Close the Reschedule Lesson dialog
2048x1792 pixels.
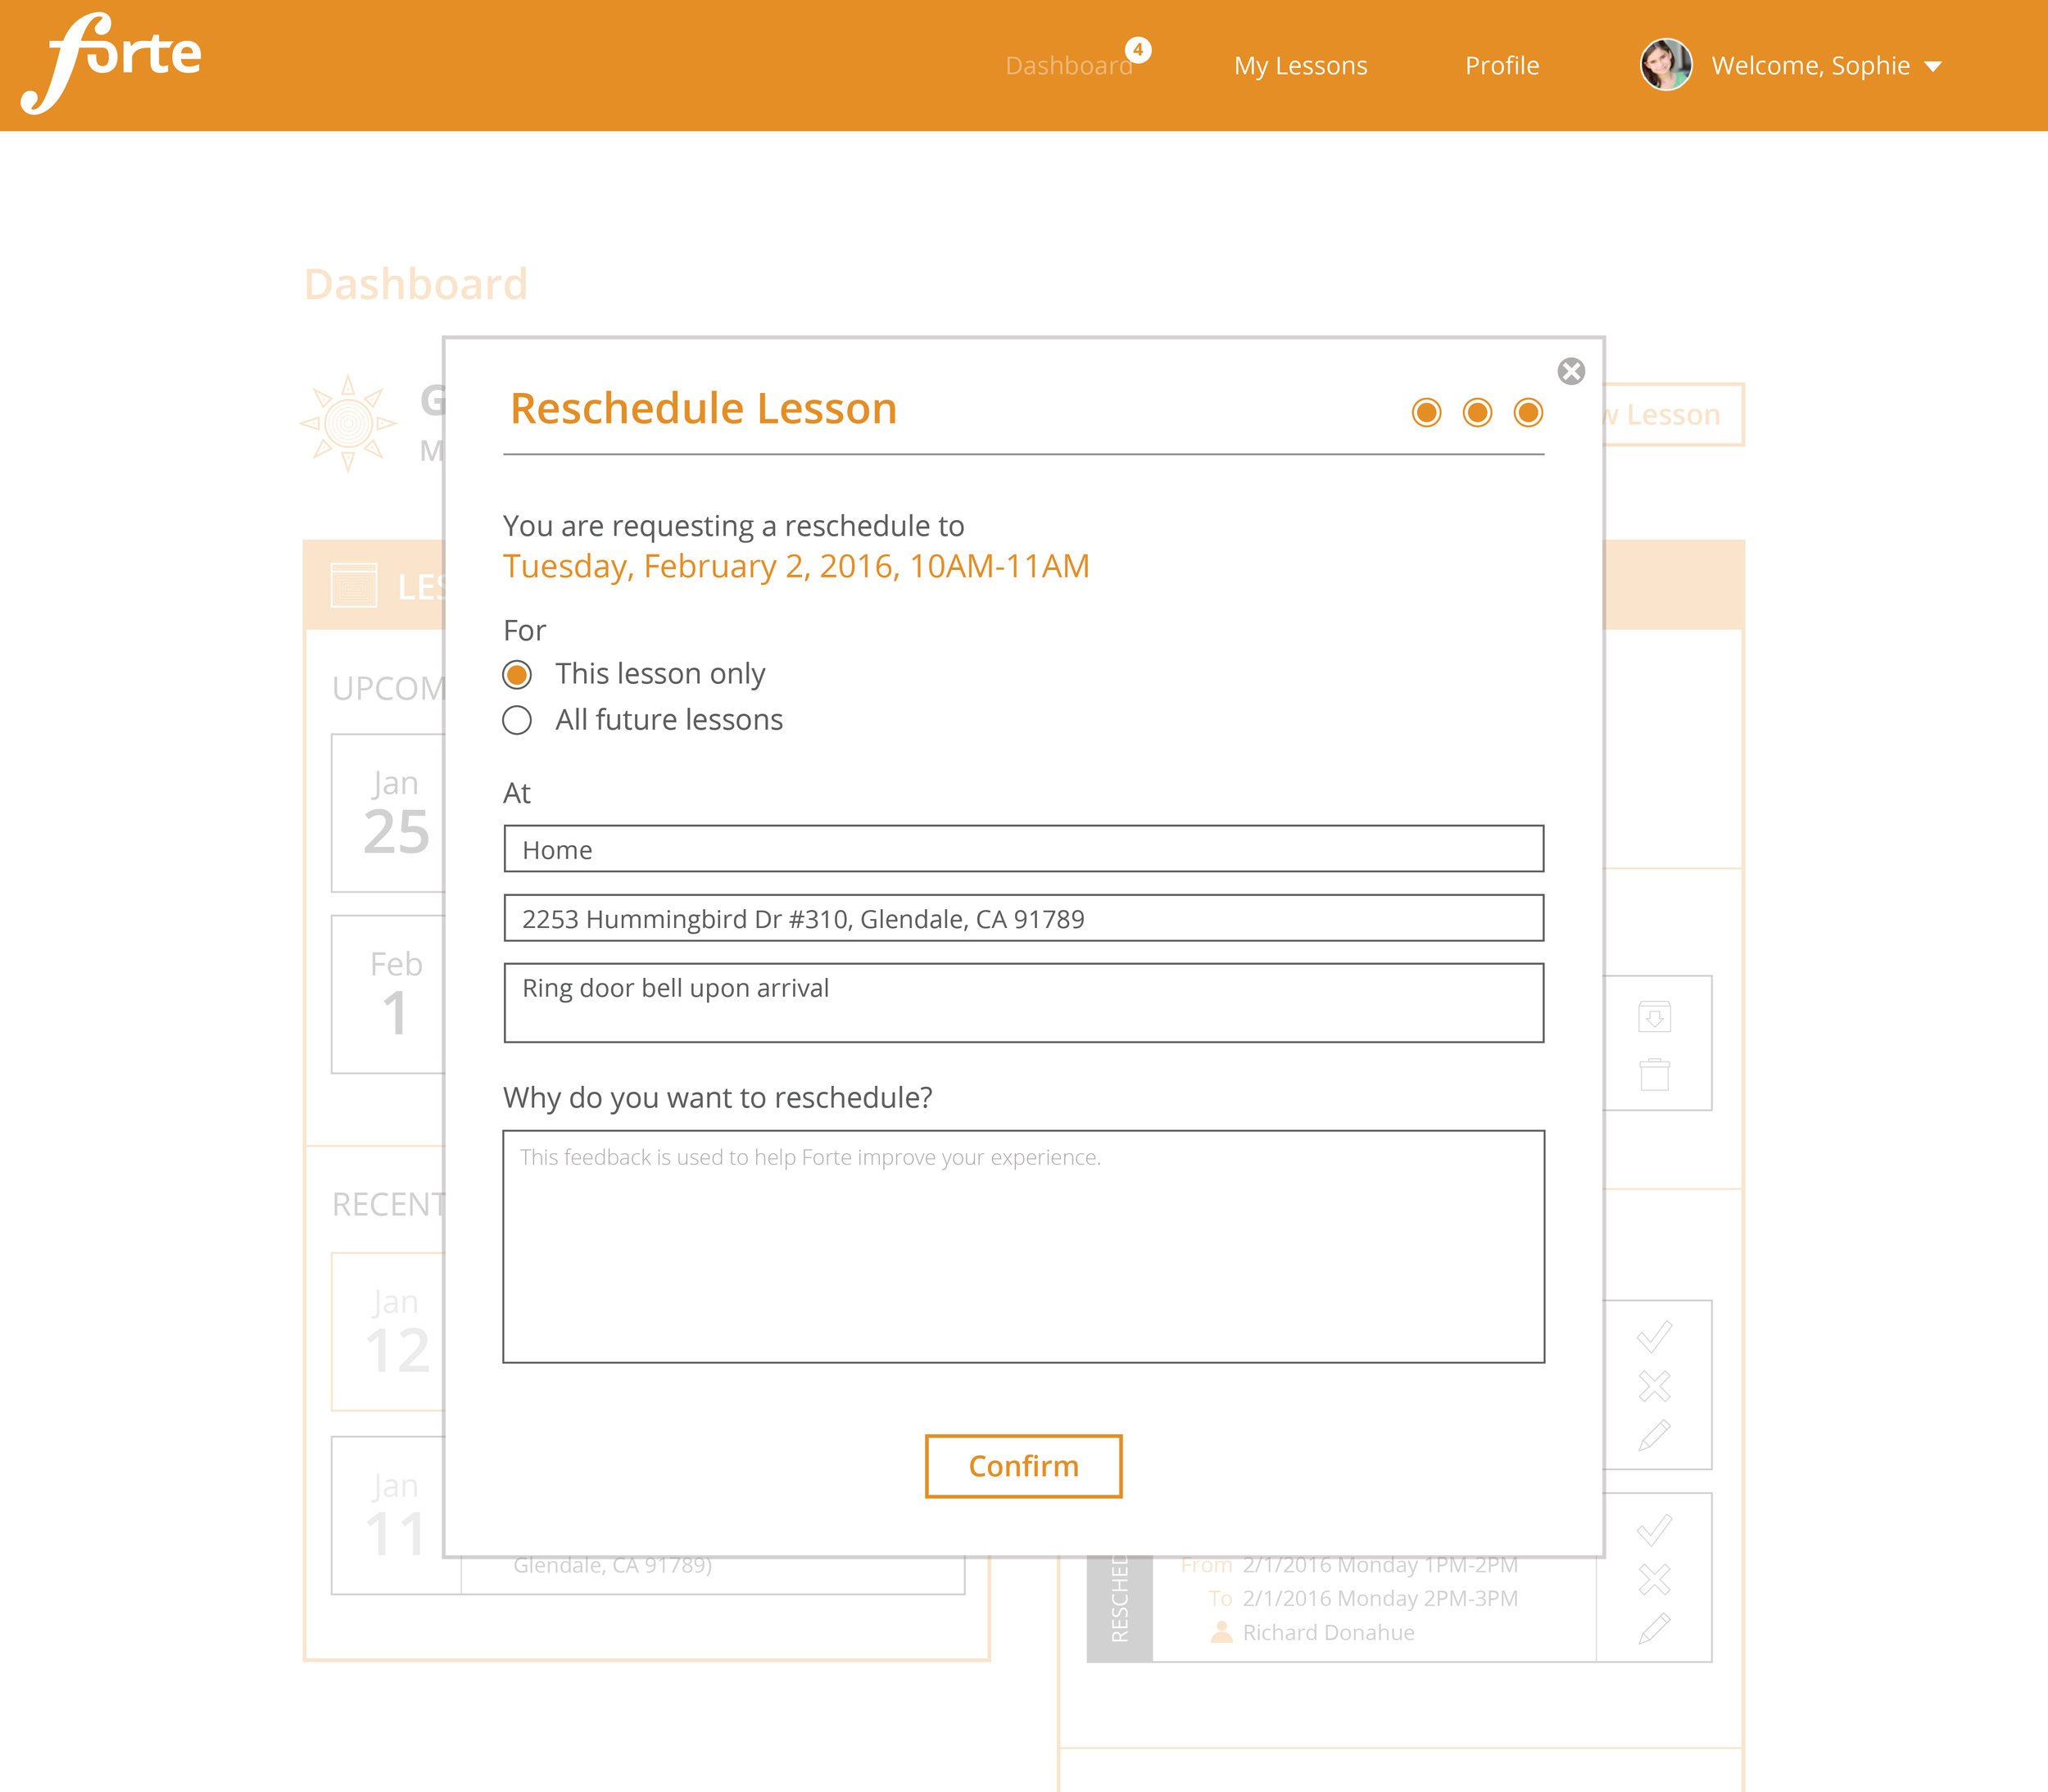(x=1571, y=371)
